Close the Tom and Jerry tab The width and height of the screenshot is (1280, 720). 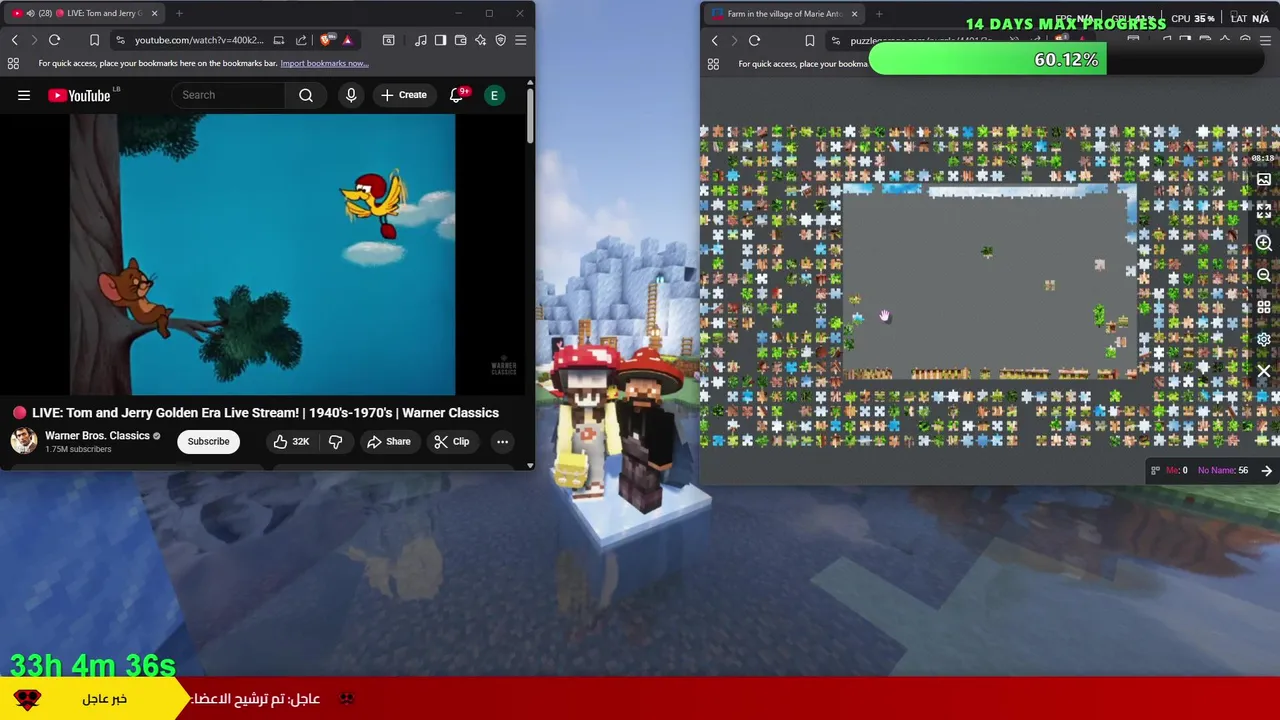[154, 13]
